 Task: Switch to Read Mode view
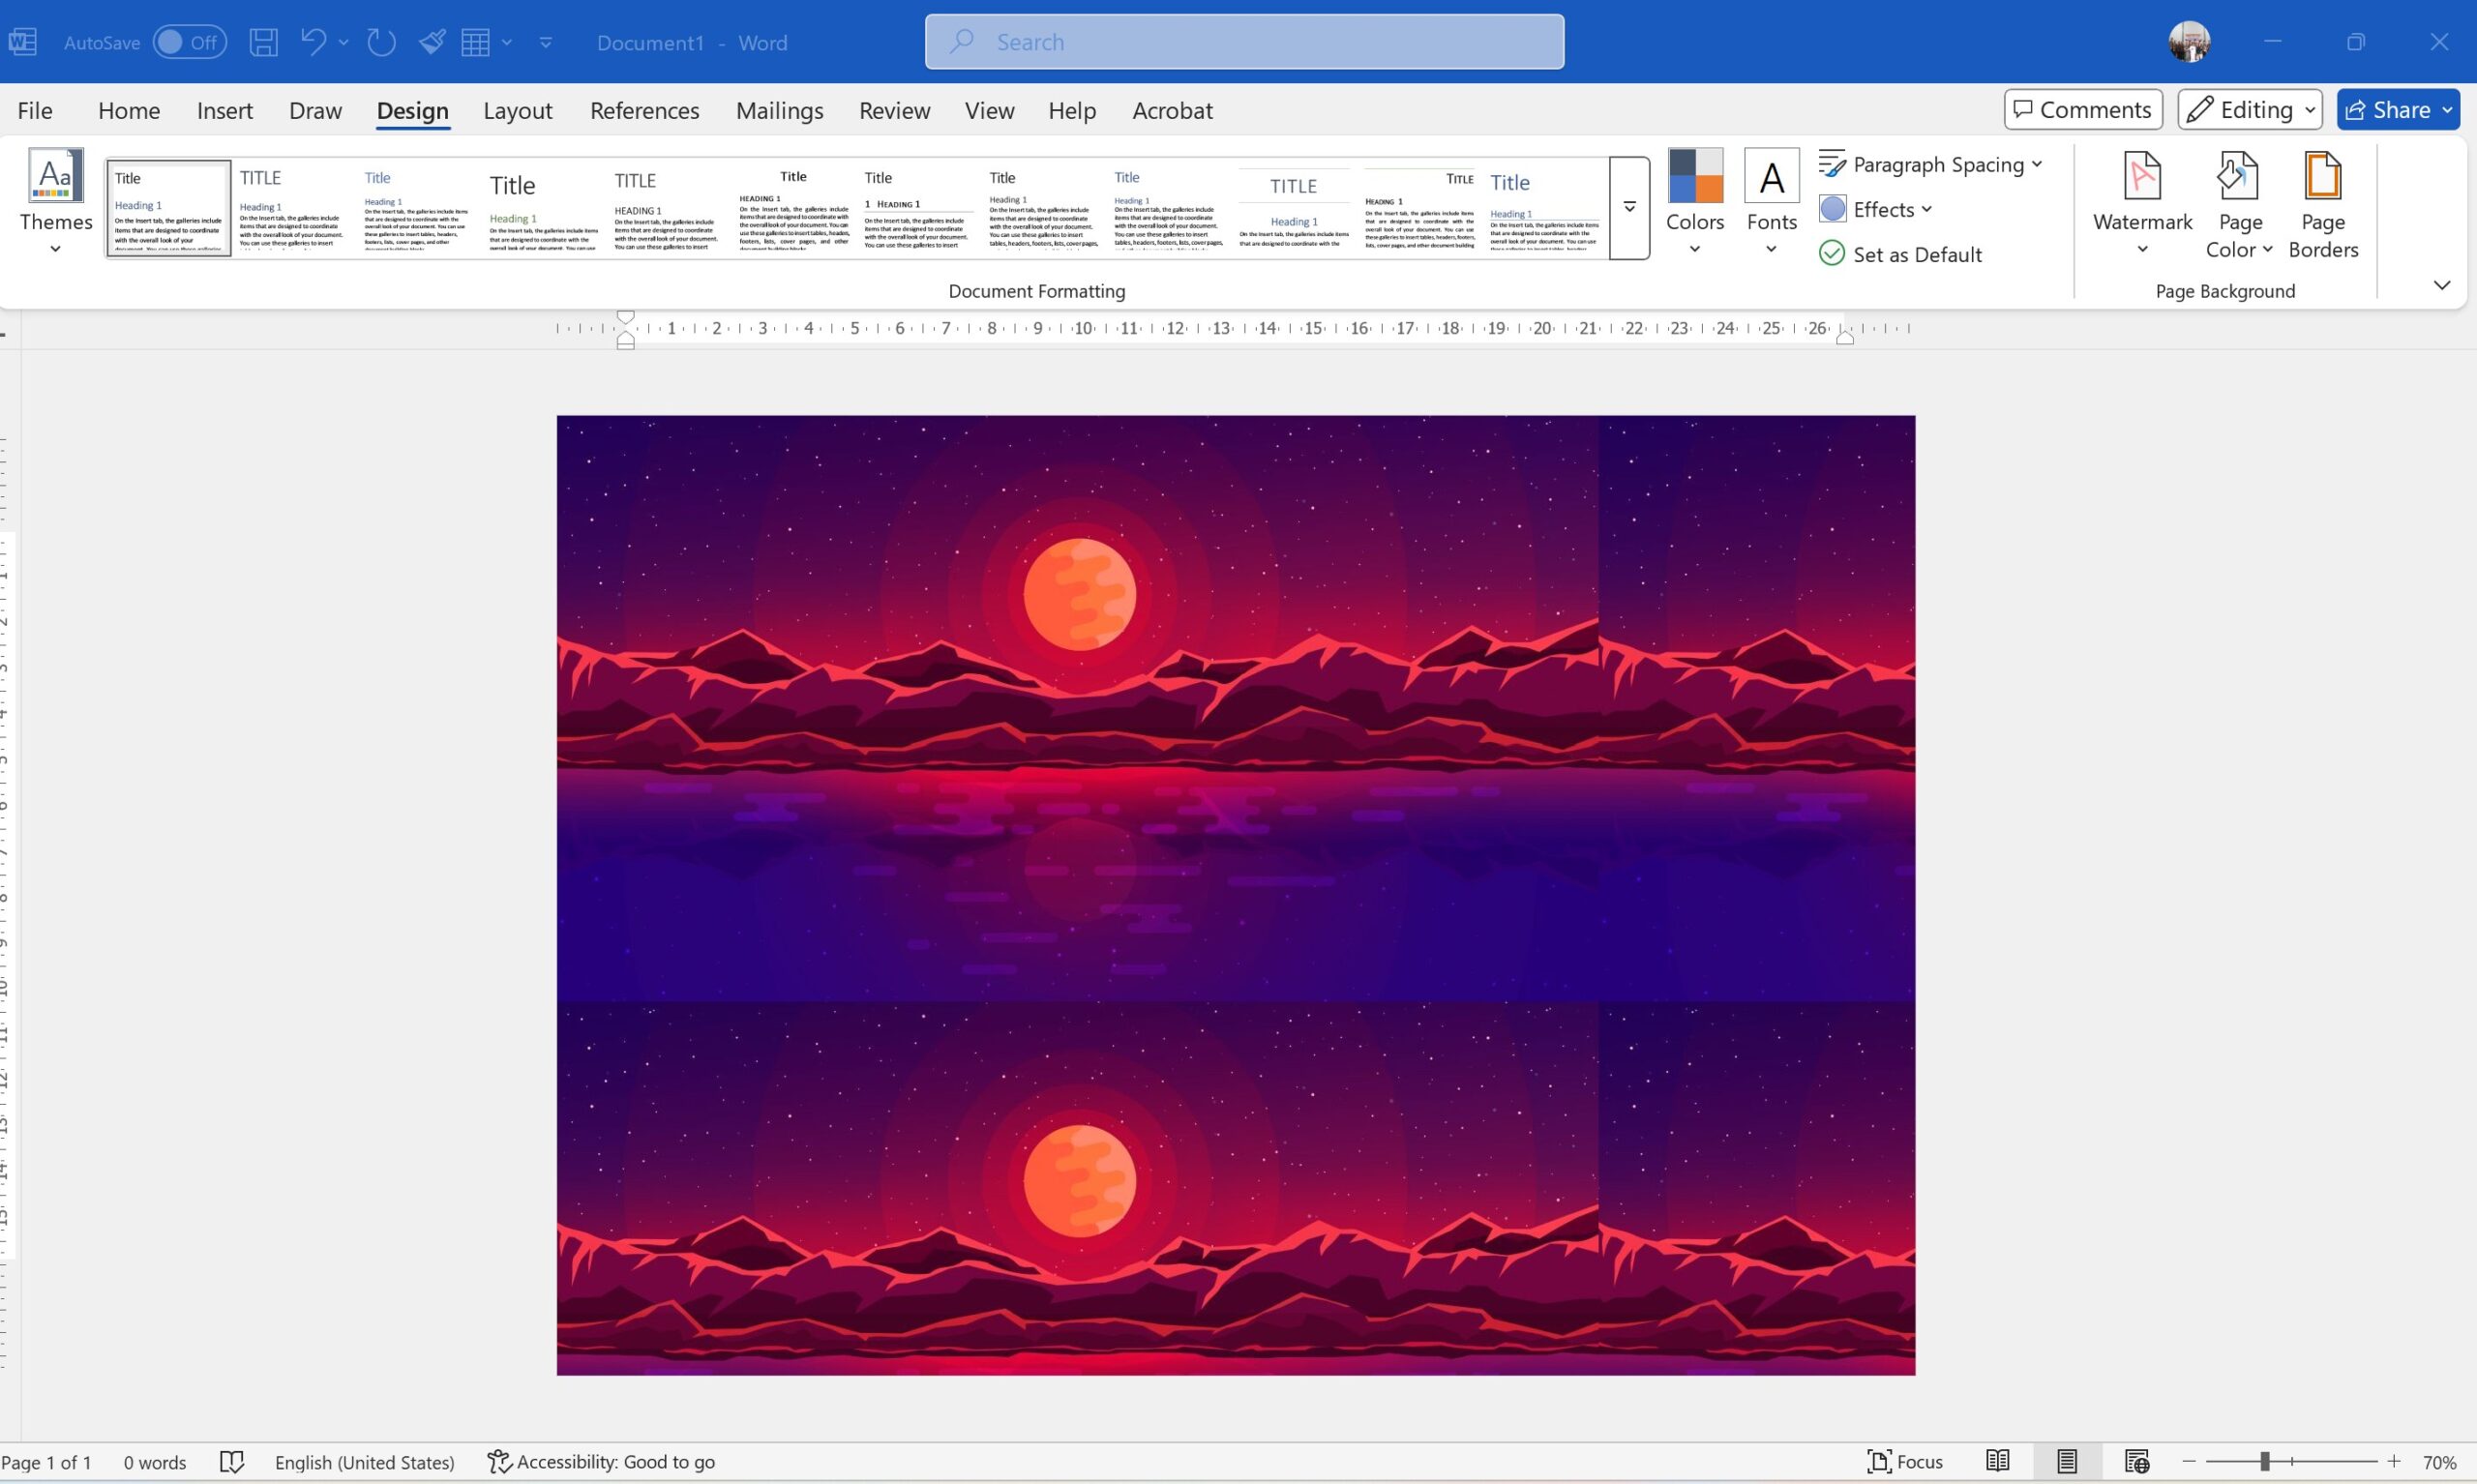[x=1996, y=1461]
